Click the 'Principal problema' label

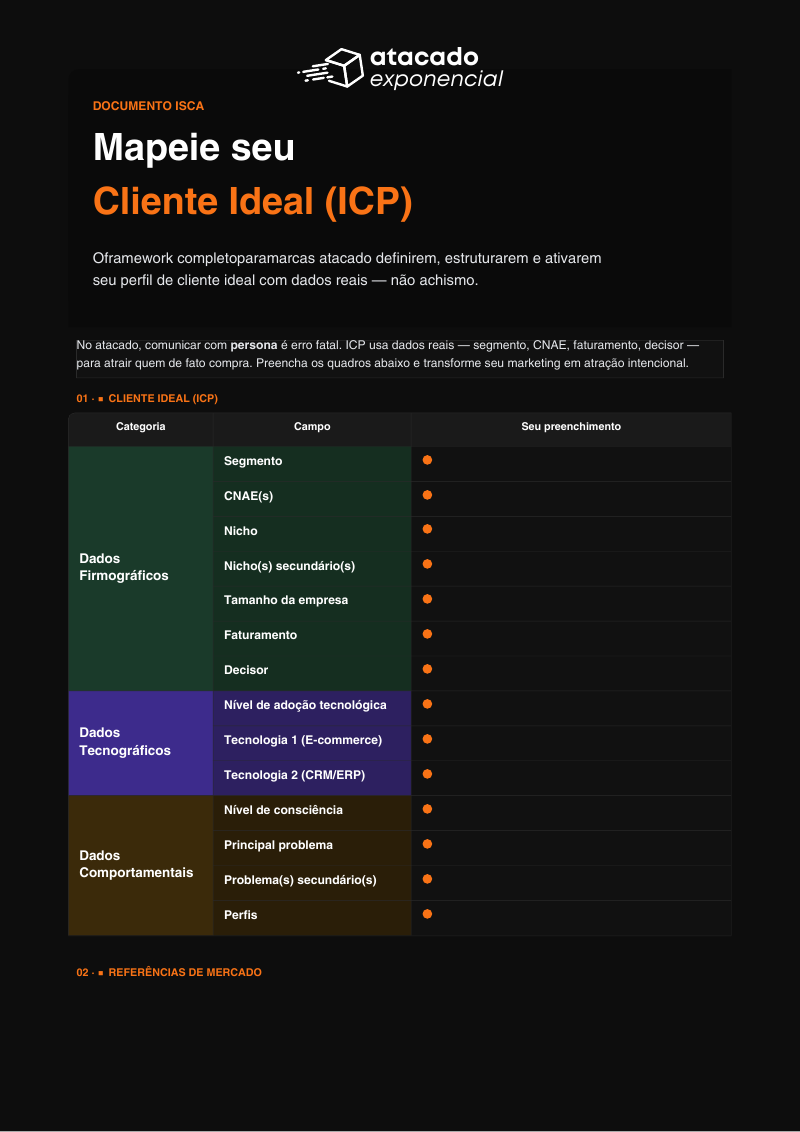(279, 845)
